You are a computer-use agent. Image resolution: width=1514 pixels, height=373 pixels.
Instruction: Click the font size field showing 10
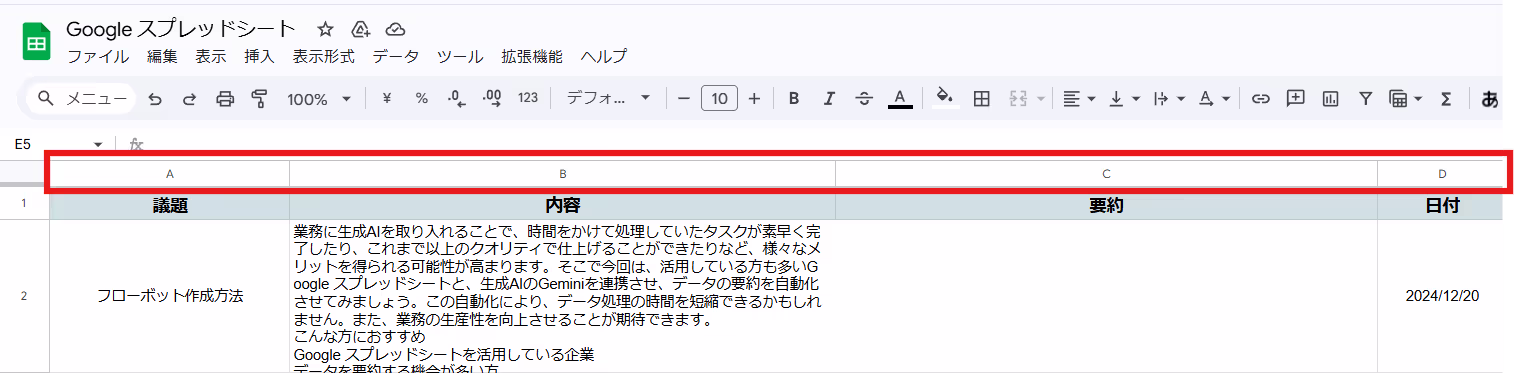point(719,98)
